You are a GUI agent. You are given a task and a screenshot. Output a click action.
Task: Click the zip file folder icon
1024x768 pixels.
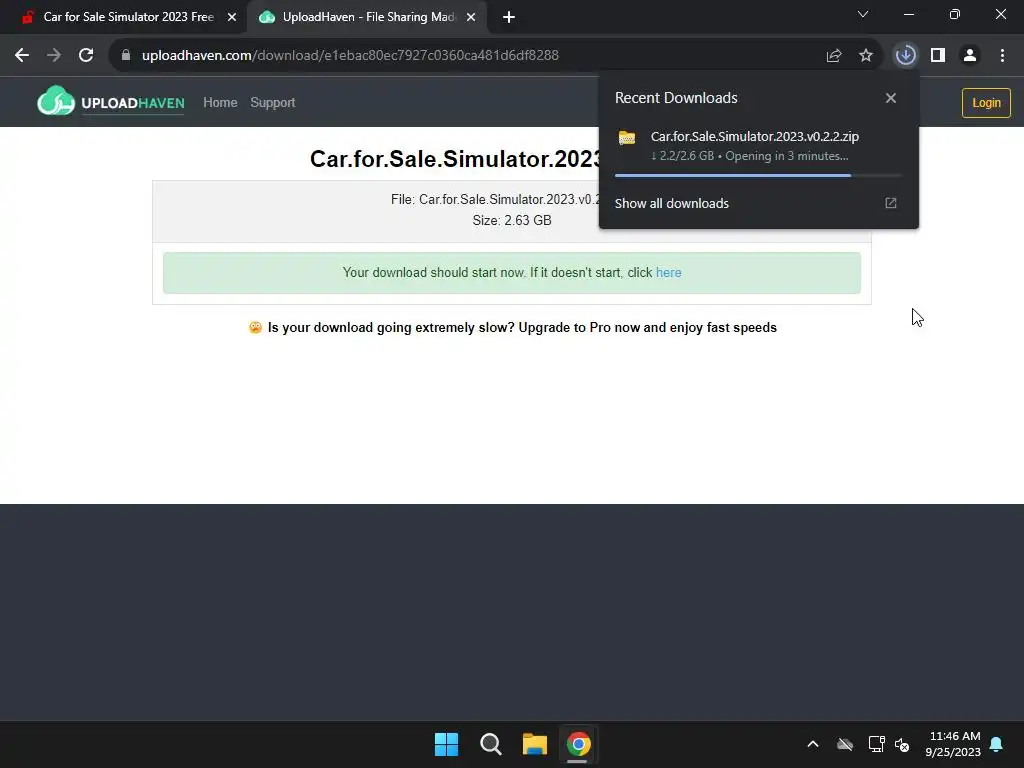tap(627, 138)
